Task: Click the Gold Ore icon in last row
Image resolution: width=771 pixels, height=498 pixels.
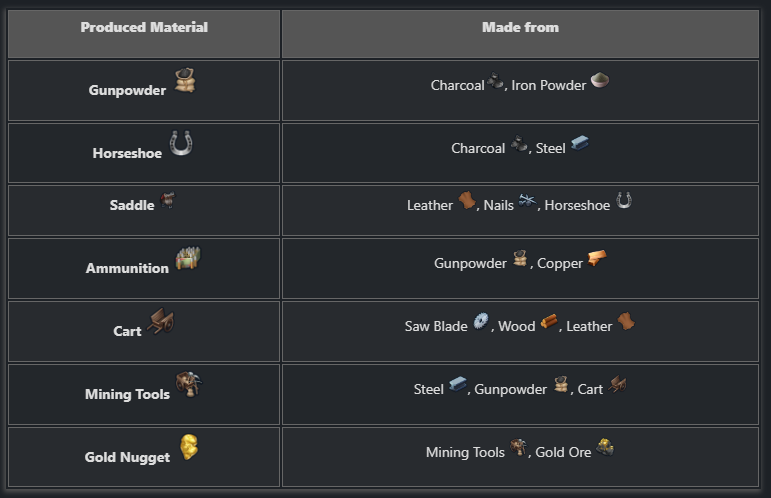Action: (605, 447)
